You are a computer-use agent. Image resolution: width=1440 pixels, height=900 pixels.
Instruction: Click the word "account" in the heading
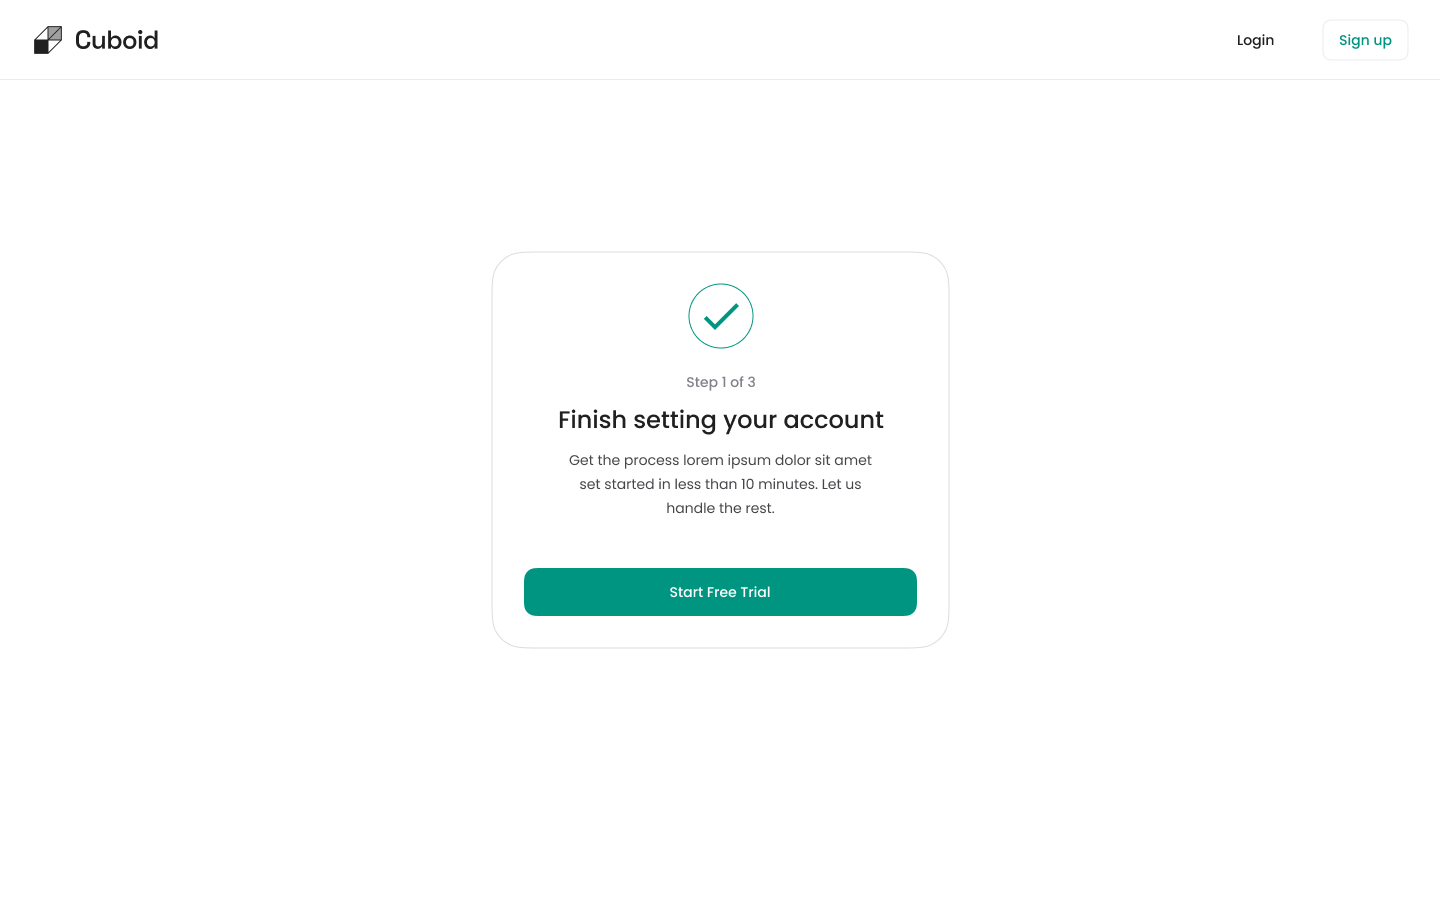tap(833, 420)
